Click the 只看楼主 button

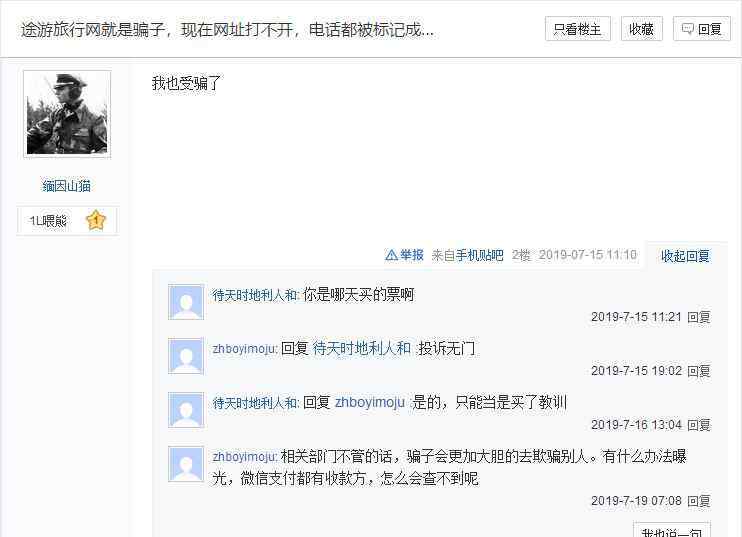(x=578, y=29)
